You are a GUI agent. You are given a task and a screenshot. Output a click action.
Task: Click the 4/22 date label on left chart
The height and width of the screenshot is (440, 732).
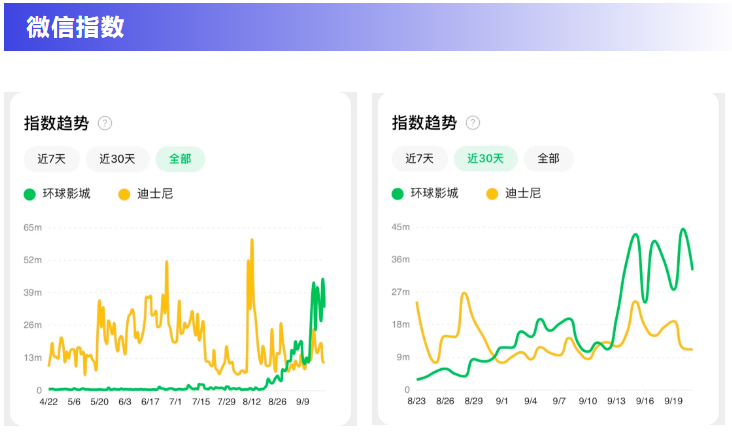[48, 402]
